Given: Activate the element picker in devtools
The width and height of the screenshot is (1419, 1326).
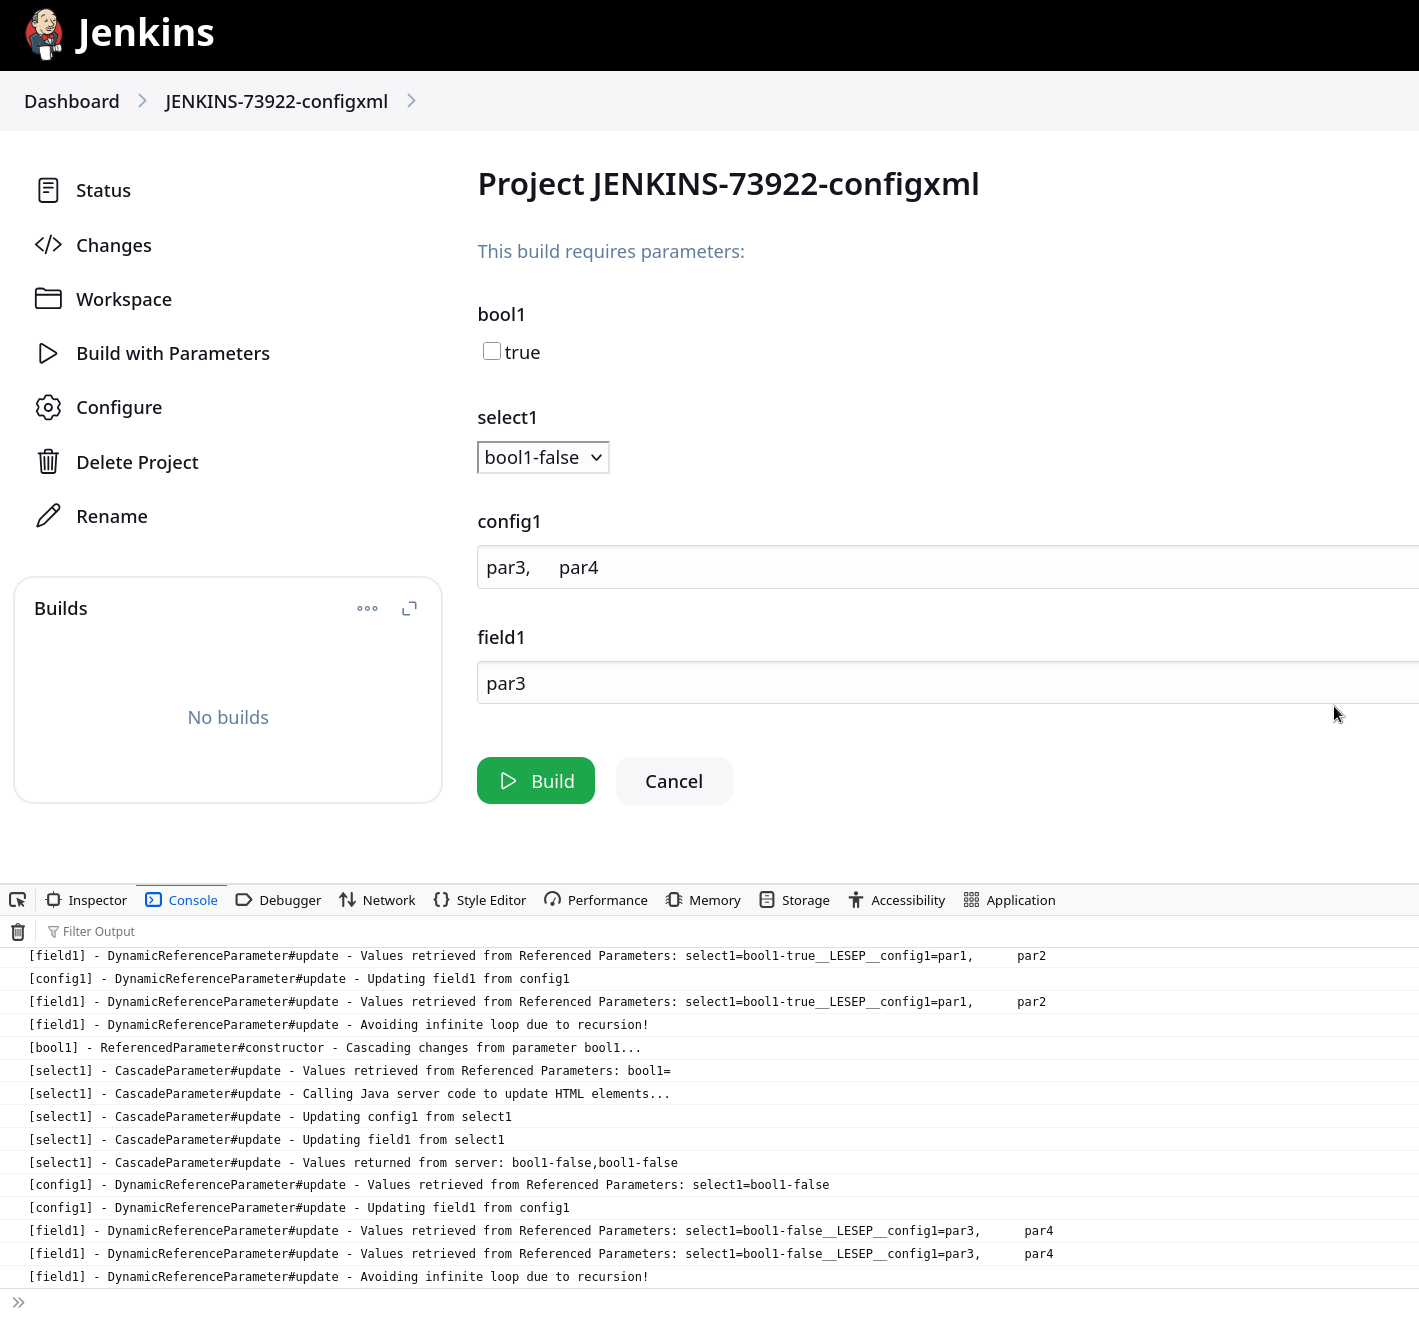Looking at the screenshot, I should point(18,900).
